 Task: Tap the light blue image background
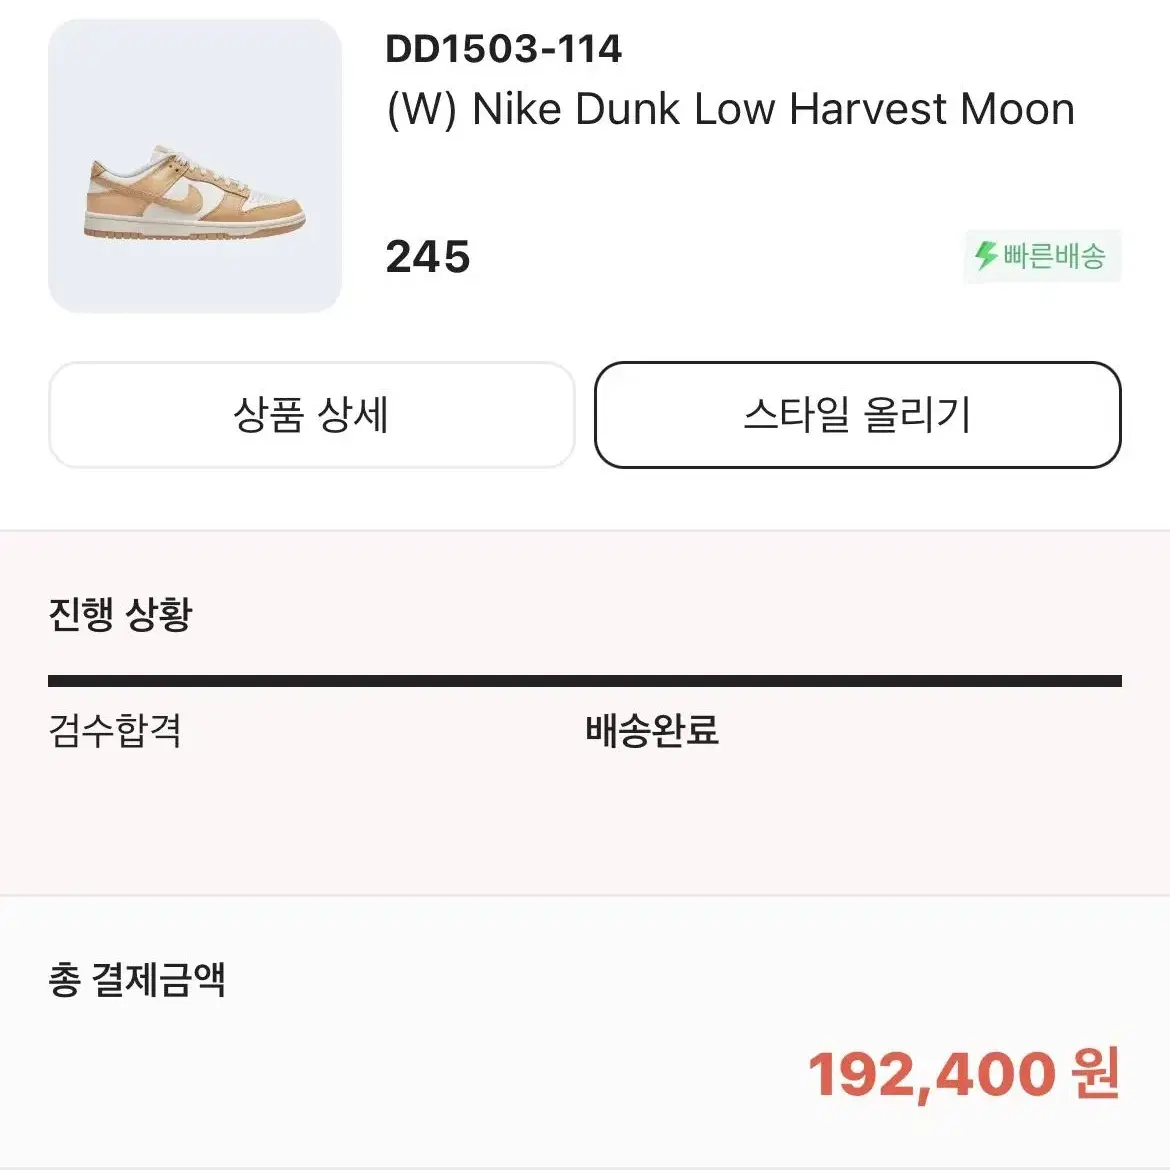coord(195,75)
